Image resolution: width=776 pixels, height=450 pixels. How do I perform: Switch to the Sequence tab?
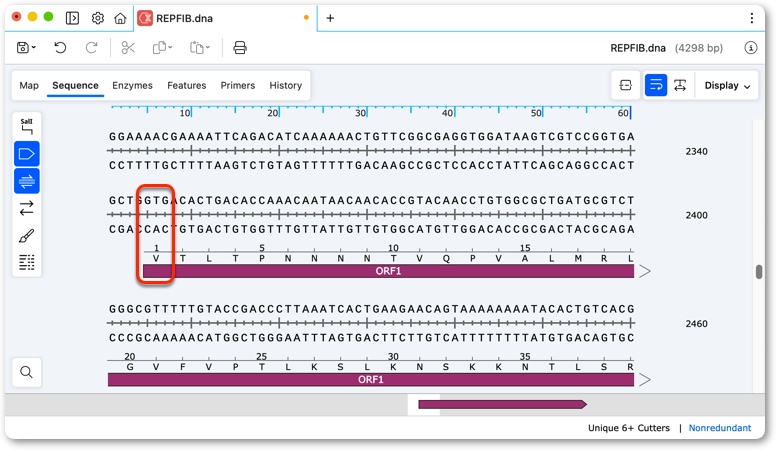coord(75,85)
